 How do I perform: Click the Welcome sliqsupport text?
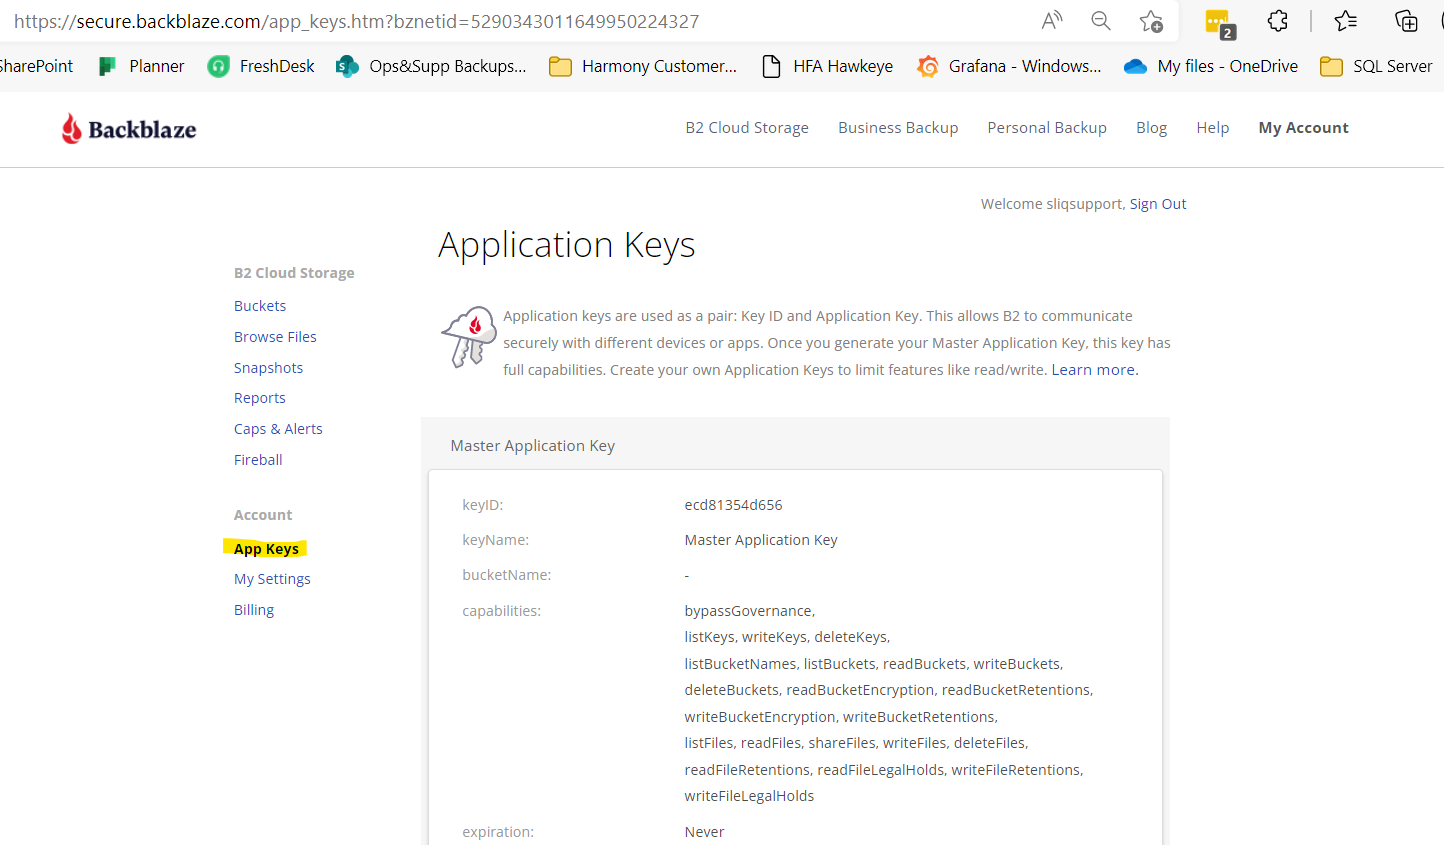click(1052, 204)
